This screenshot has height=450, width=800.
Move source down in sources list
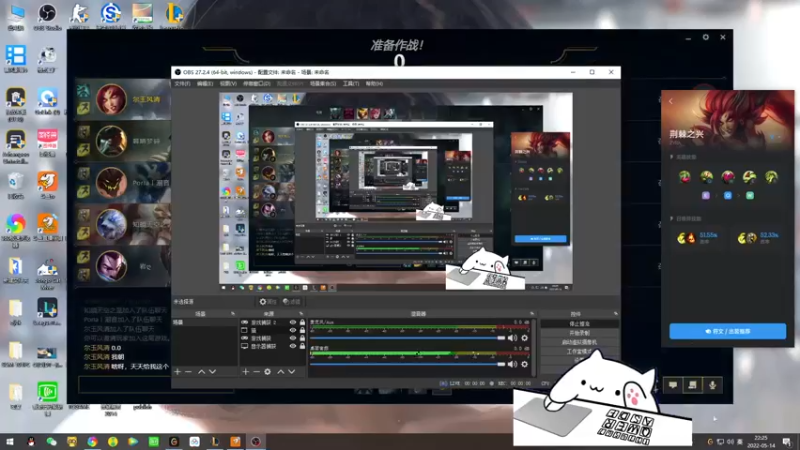pos(291,372)
